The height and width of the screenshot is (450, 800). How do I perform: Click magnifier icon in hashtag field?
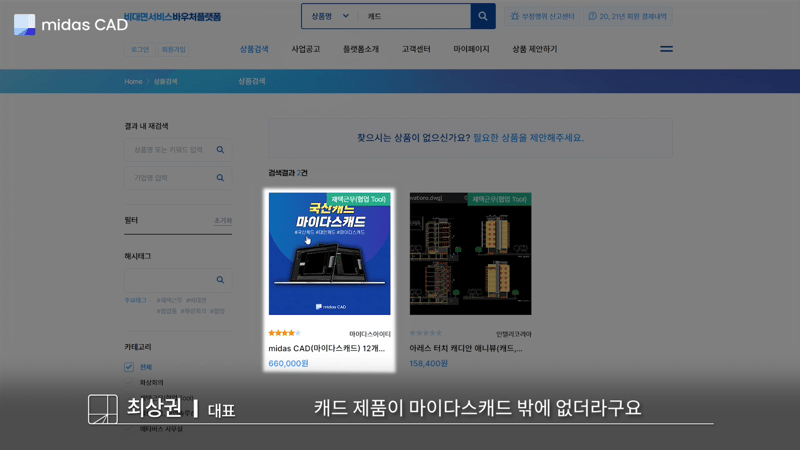[220, 280]
